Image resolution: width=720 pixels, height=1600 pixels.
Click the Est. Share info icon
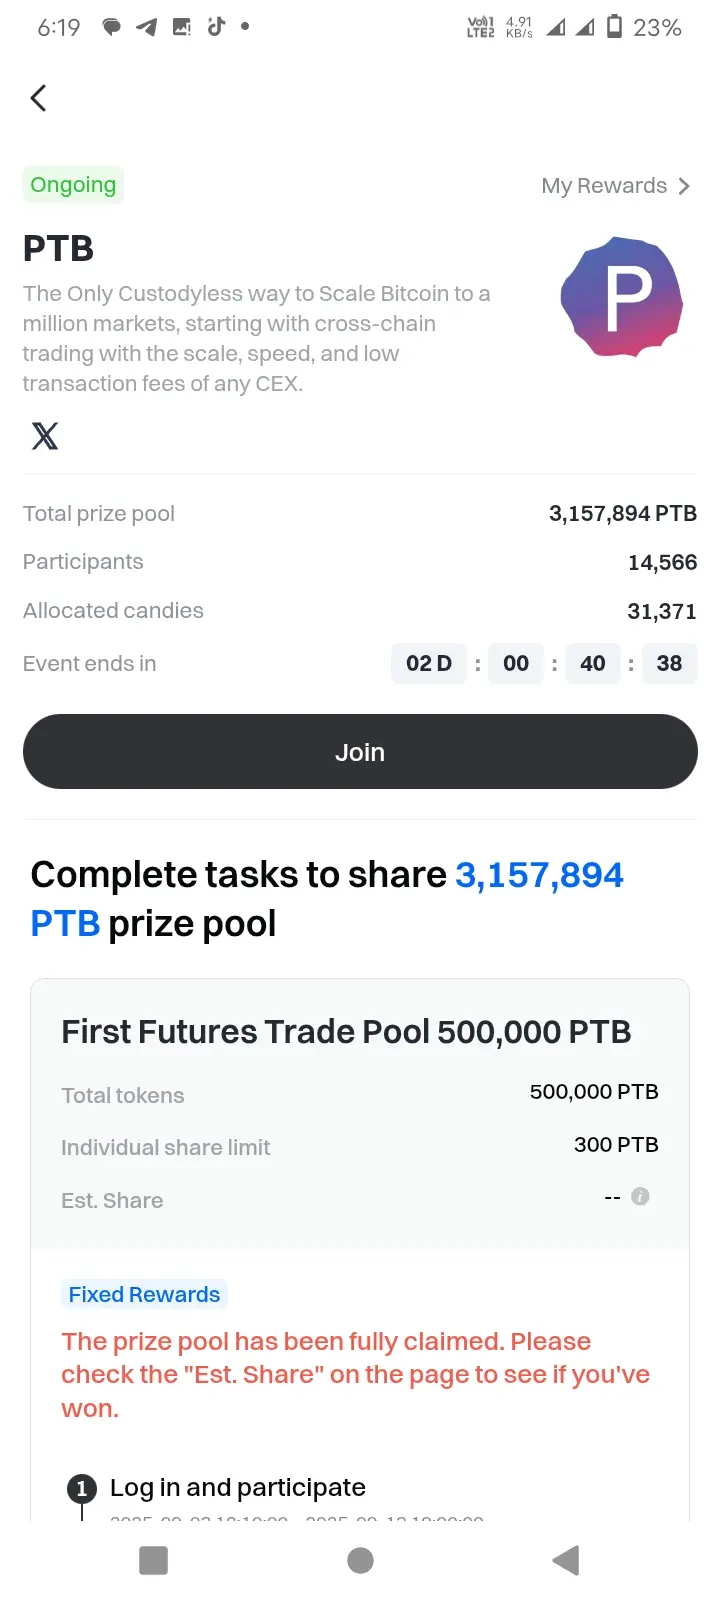(x=640, y=1196)
